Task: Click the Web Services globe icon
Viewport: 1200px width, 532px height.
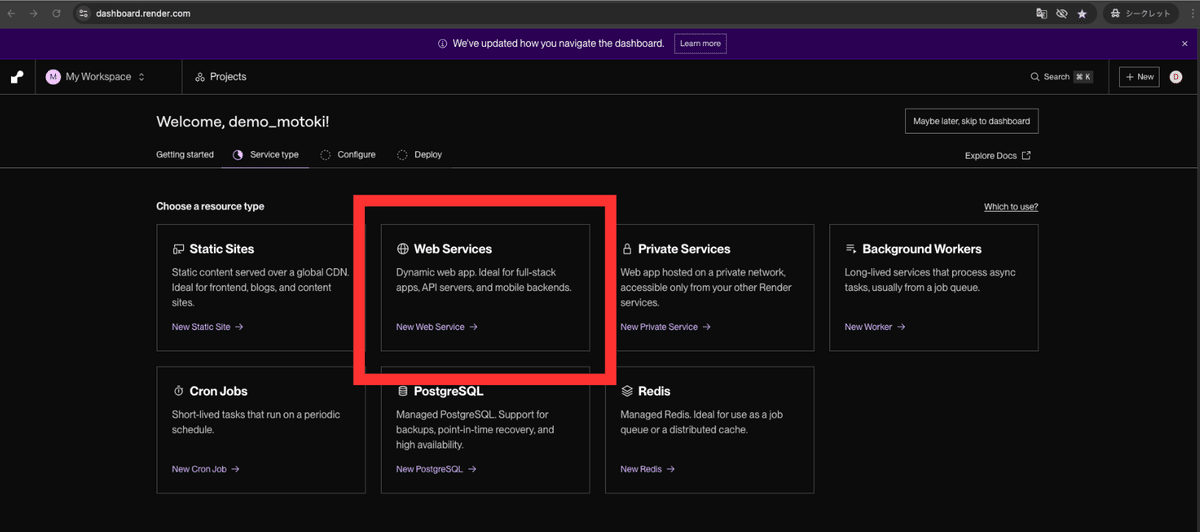Action: click(402, 249)
